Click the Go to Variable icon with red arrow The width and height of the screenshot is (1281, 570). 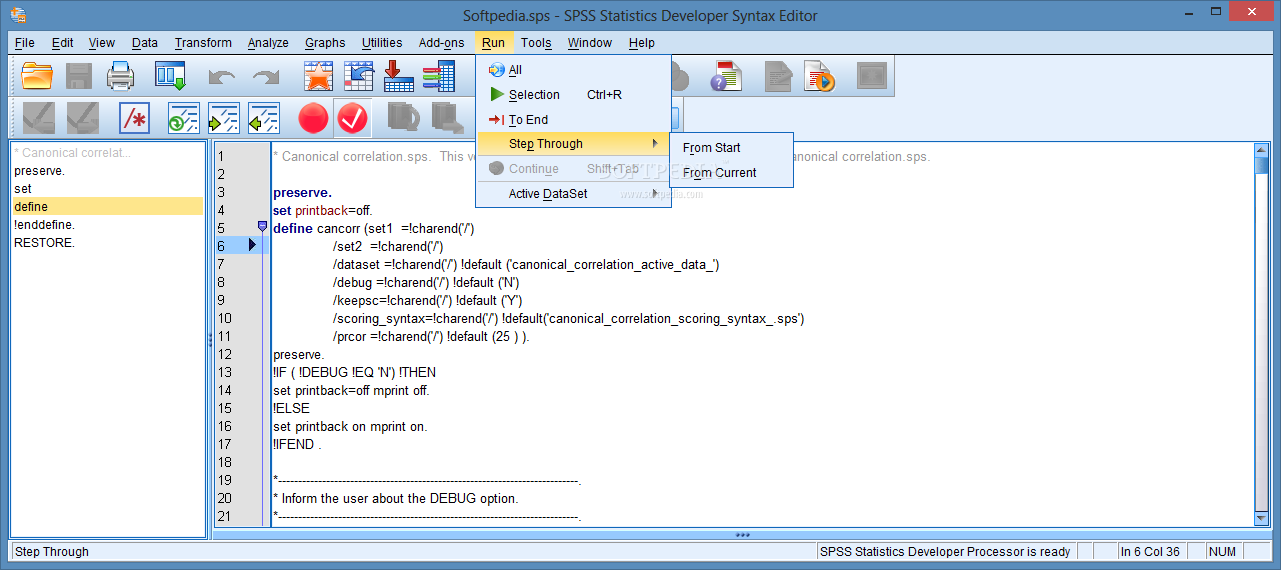click(399, 76)
